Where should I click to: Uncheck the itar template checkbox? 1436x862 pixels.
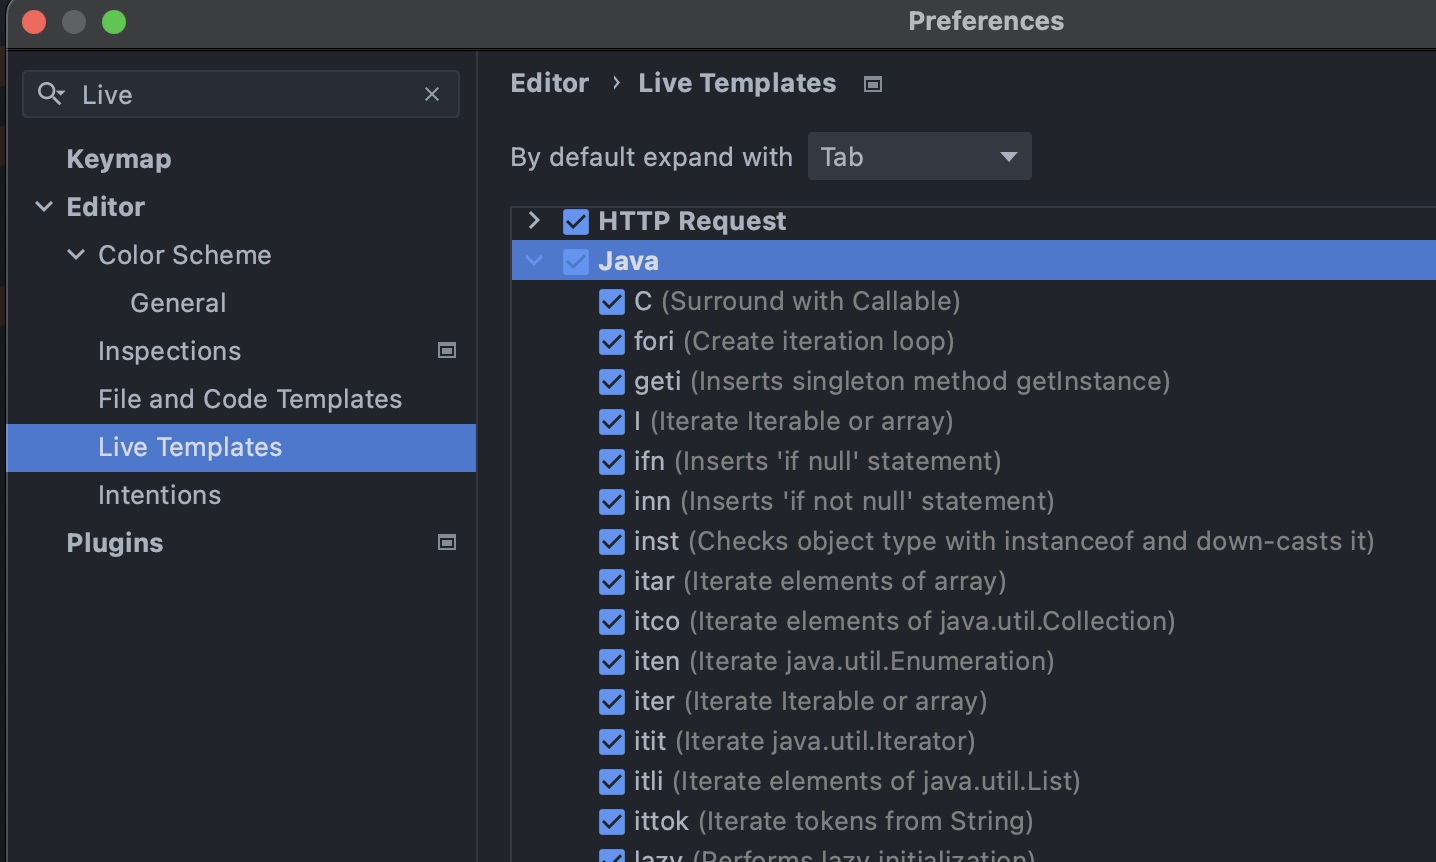[612, 582]
